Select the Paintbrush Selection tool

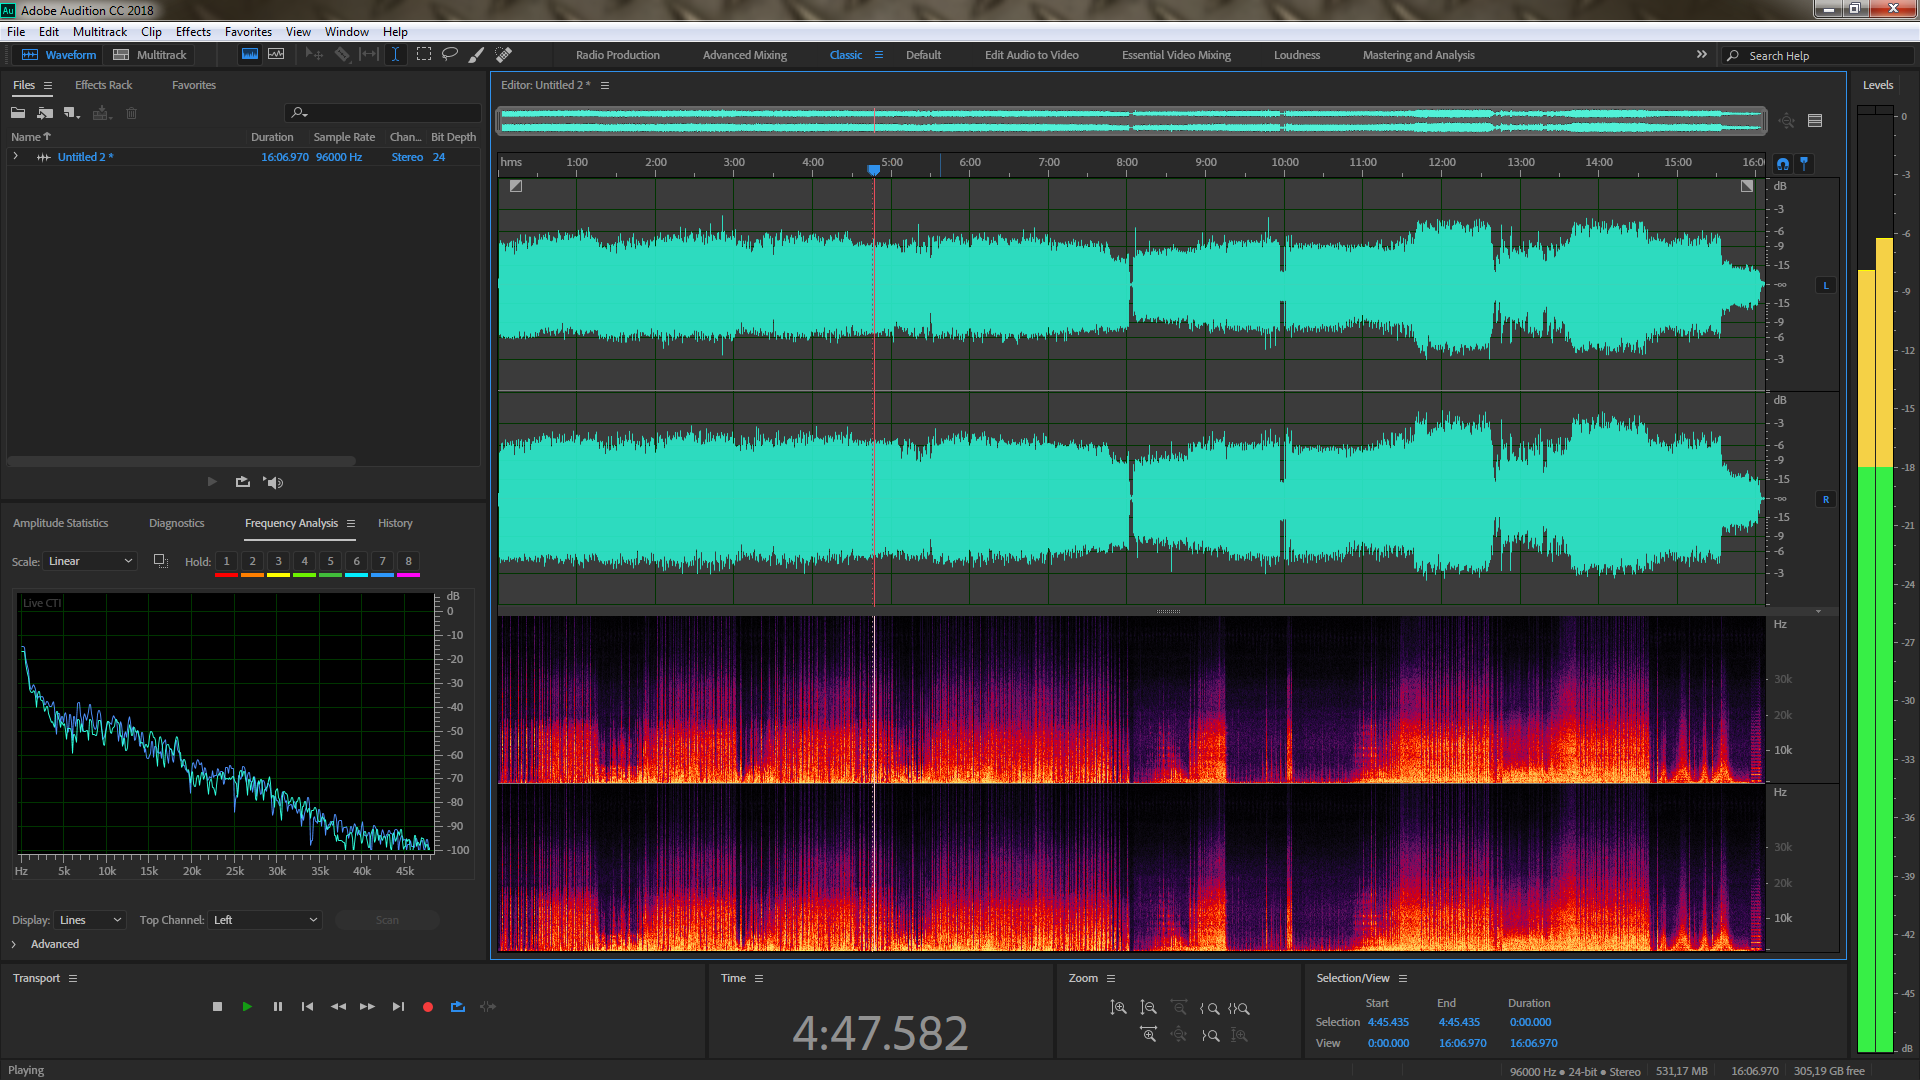(x=477, y=55)
